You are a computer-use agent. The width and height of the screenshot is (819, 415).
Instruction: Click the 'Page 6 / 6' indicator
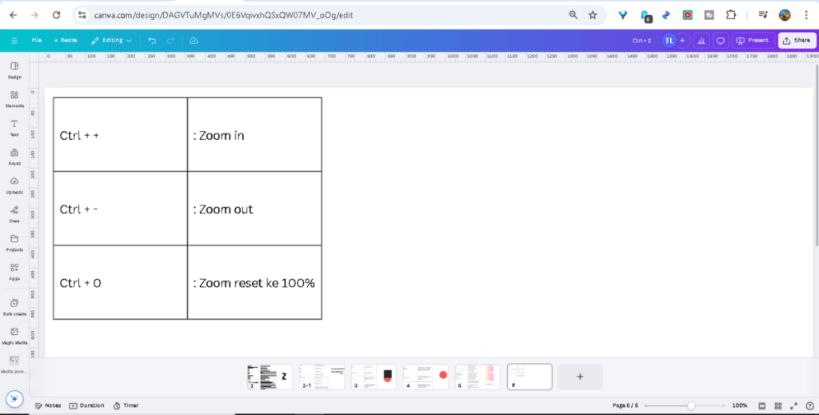point(625,406)
